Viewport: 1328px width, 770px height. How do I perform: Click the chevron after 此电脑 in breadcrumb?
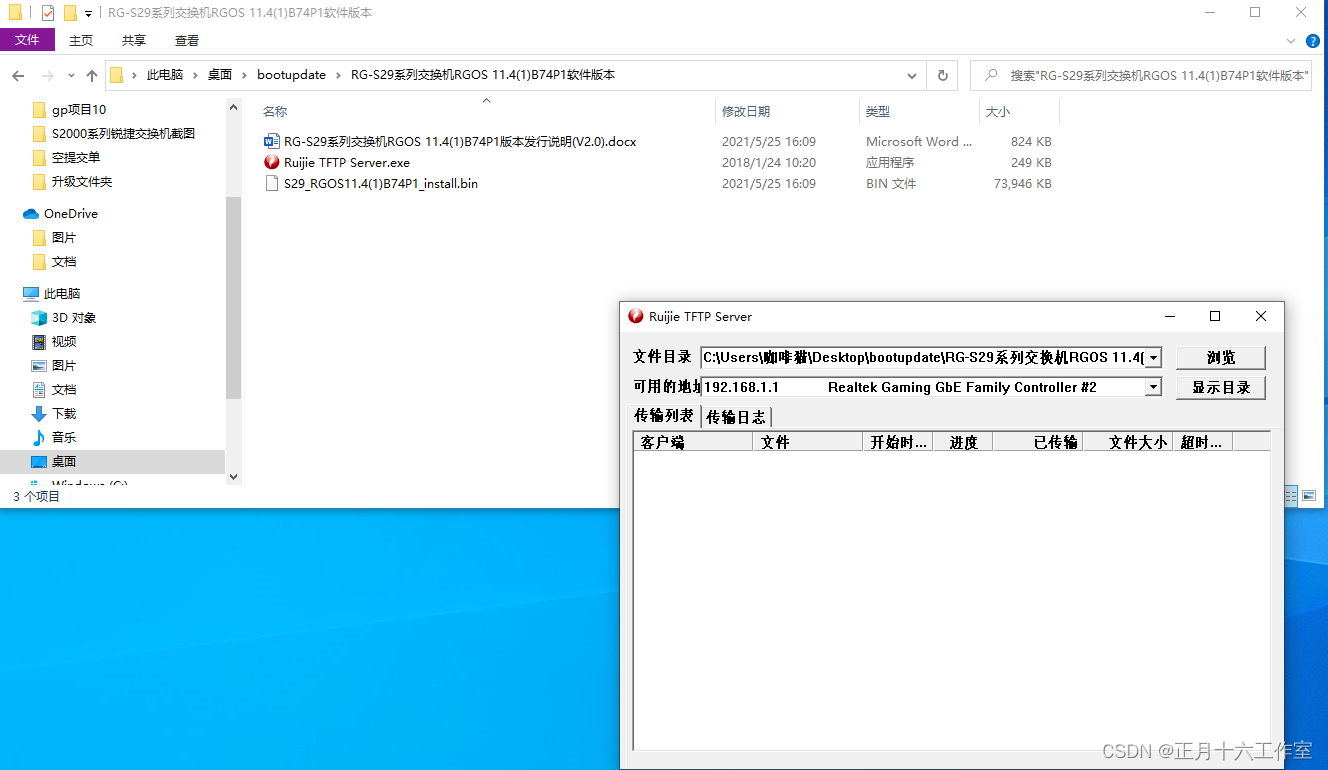195,75
